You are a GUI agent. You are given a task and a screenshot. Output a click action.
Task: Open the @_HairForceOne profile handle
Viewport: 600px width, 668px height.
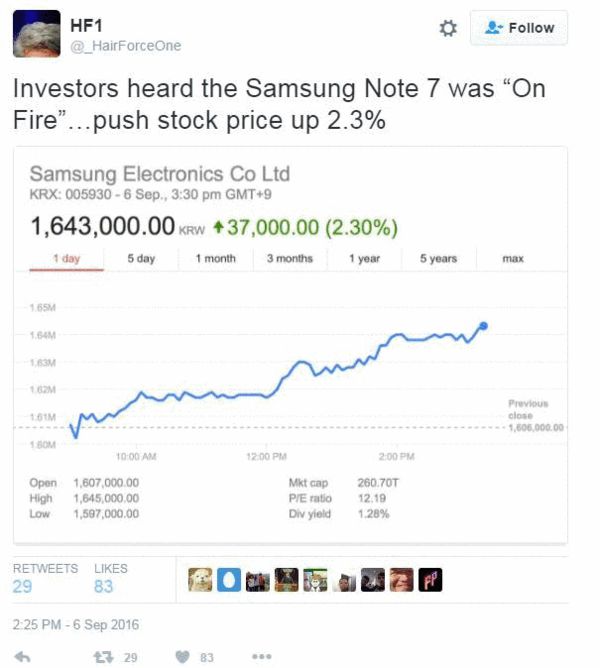click(x=125, y=46)
